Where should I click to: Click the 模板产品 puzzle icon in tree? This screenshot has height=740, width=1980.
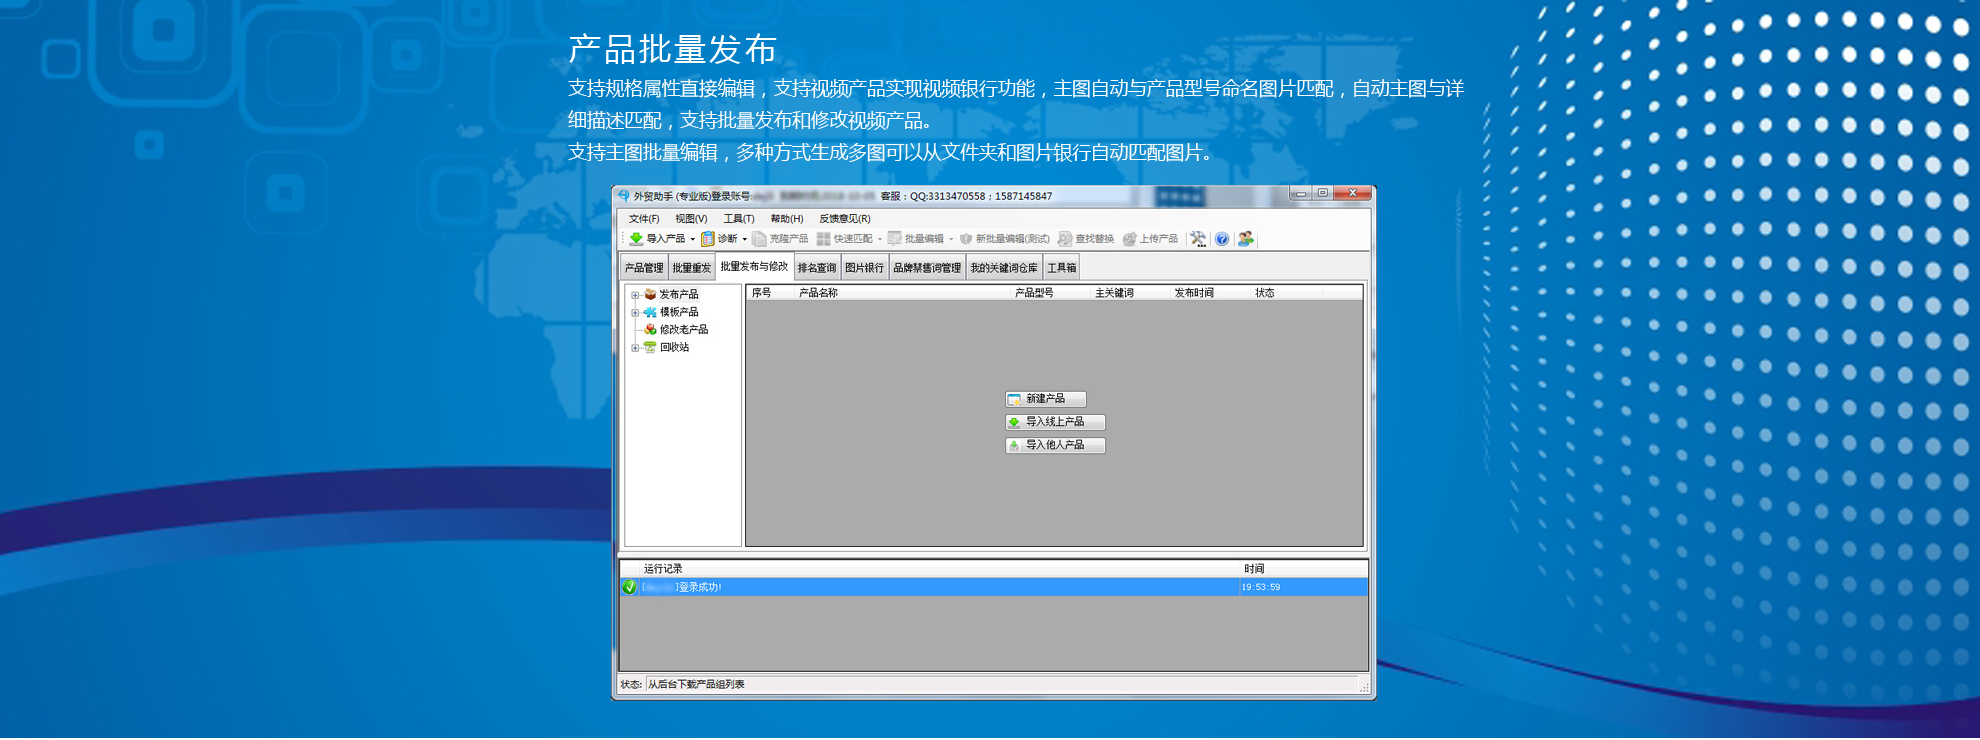pos(650,312)
